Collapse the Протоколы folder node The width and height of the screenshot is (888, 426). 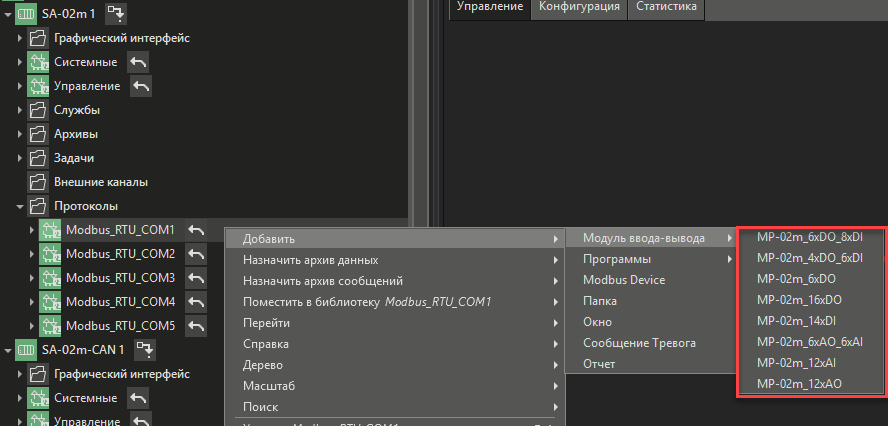(x=19, y=207)
